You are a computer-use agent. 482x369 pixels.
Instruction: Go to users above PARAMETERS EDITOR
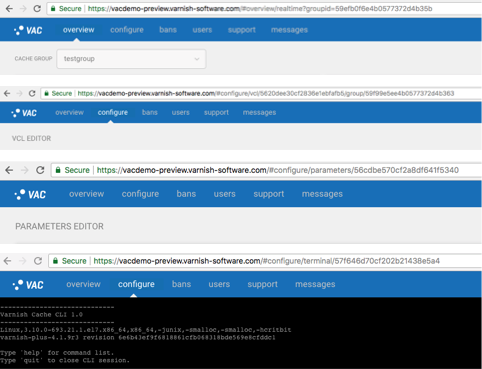225,194
